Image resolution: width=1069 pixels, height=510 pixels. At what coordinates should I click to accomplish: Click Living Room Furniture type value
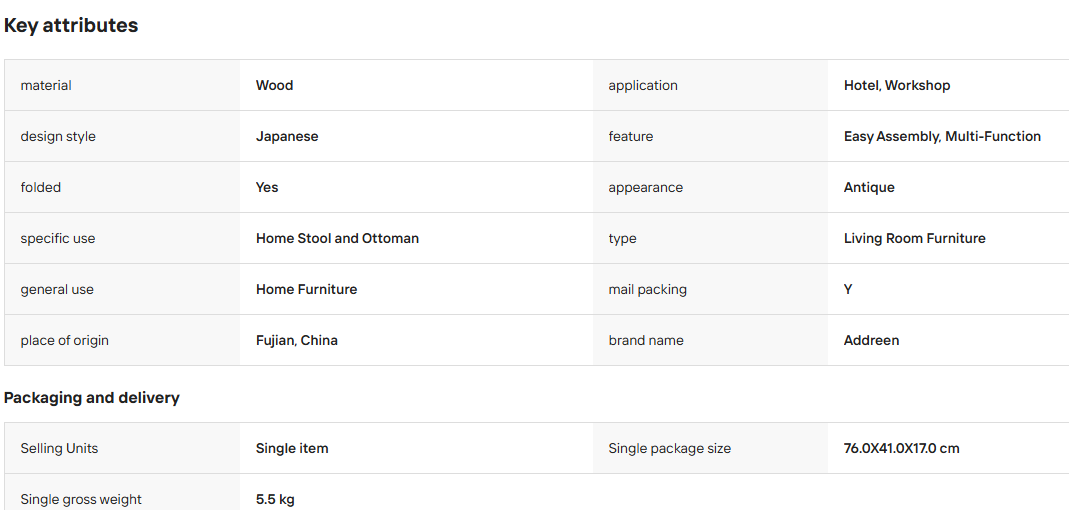(x=914, y=238)
